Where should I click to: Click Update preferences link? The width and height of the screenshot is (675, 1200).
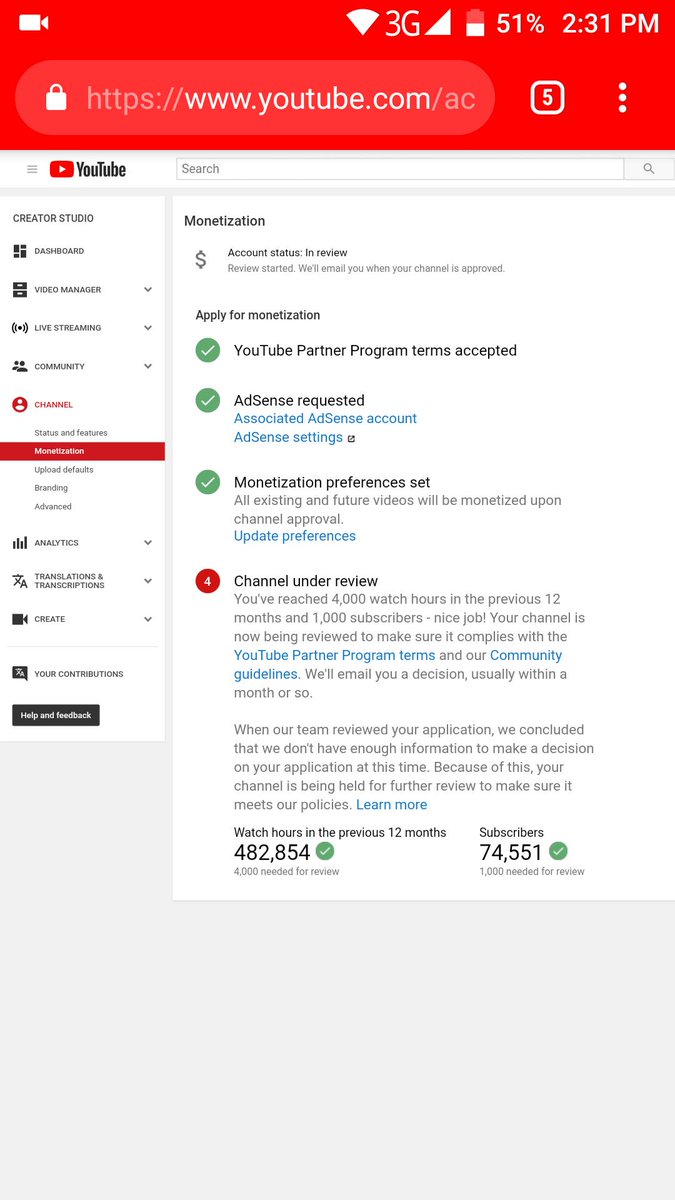295,536
